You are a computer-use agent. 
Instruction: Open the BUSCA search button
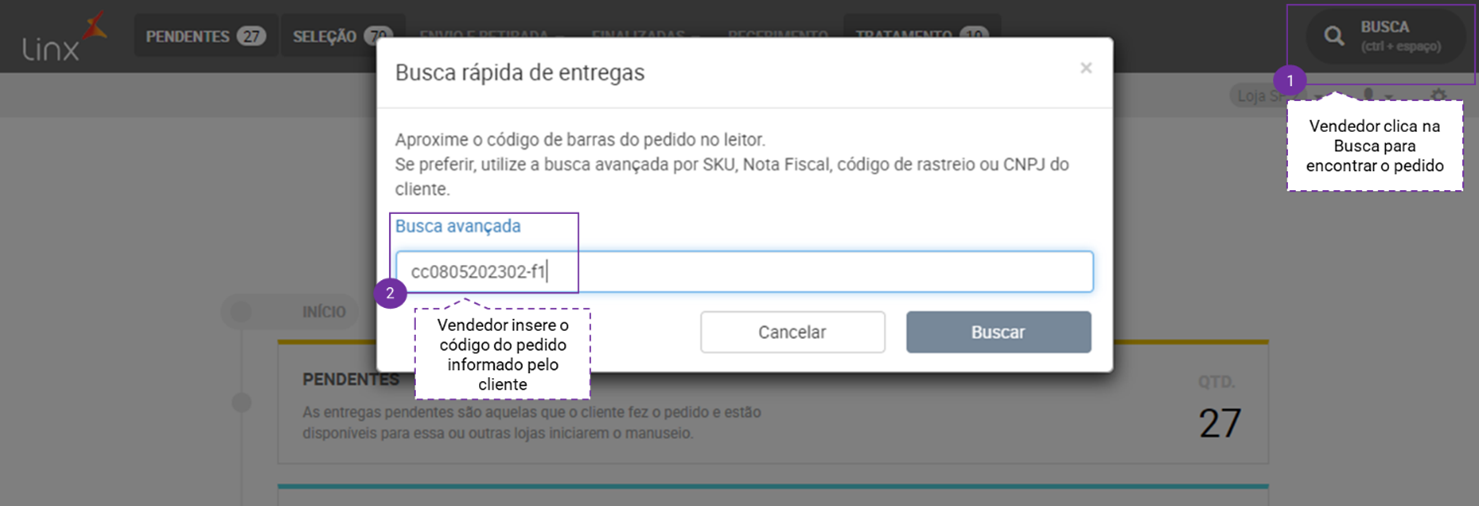(x=1386, y=36)
